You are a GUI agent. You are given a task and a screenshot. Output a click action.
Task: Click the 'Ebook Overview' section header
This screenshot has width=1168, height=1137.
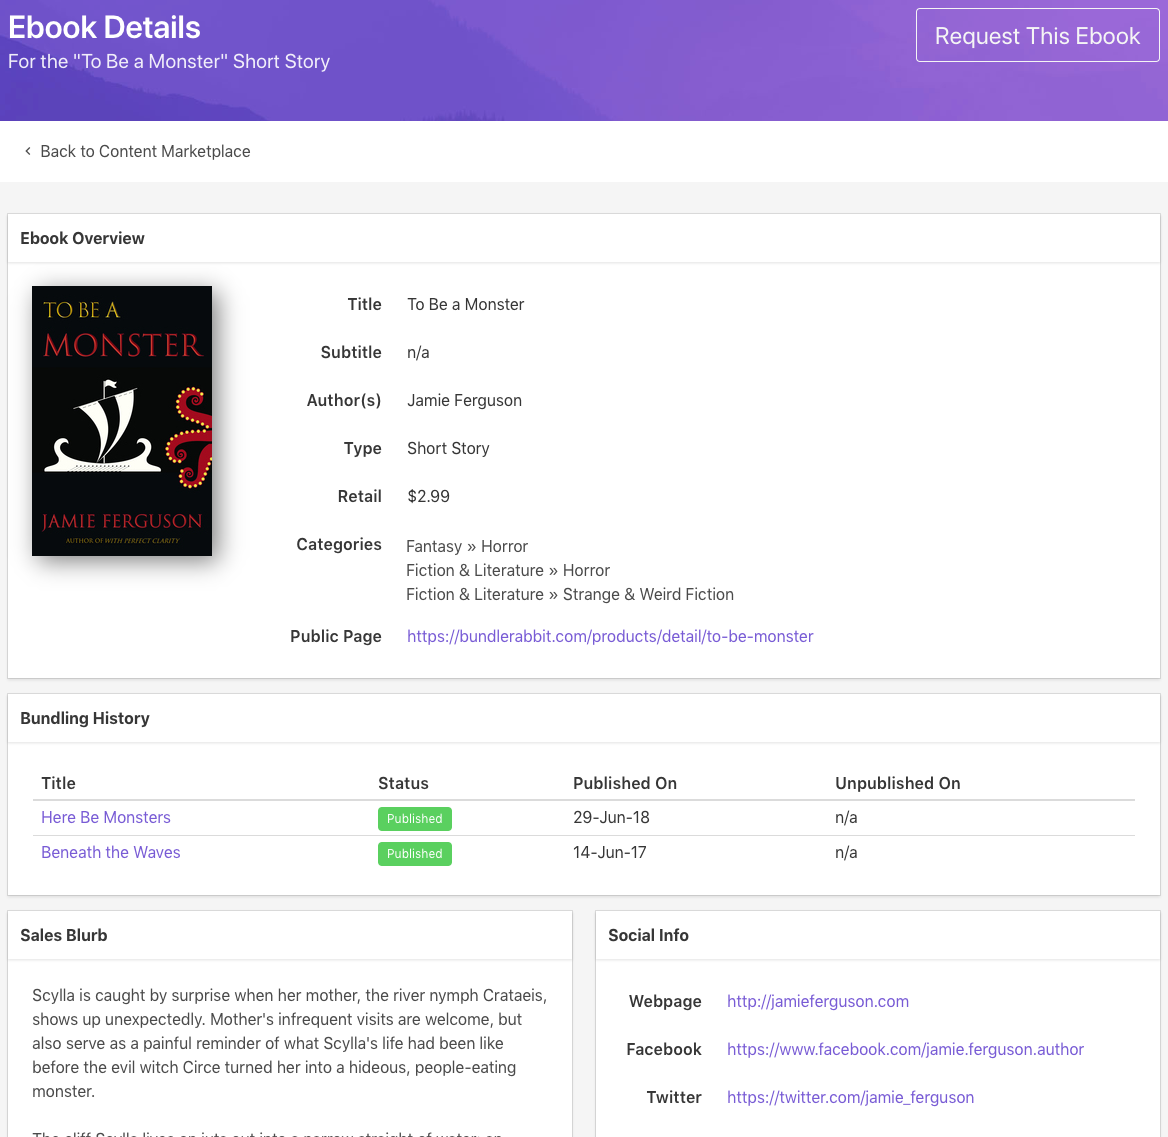click(x=82, y=238)
